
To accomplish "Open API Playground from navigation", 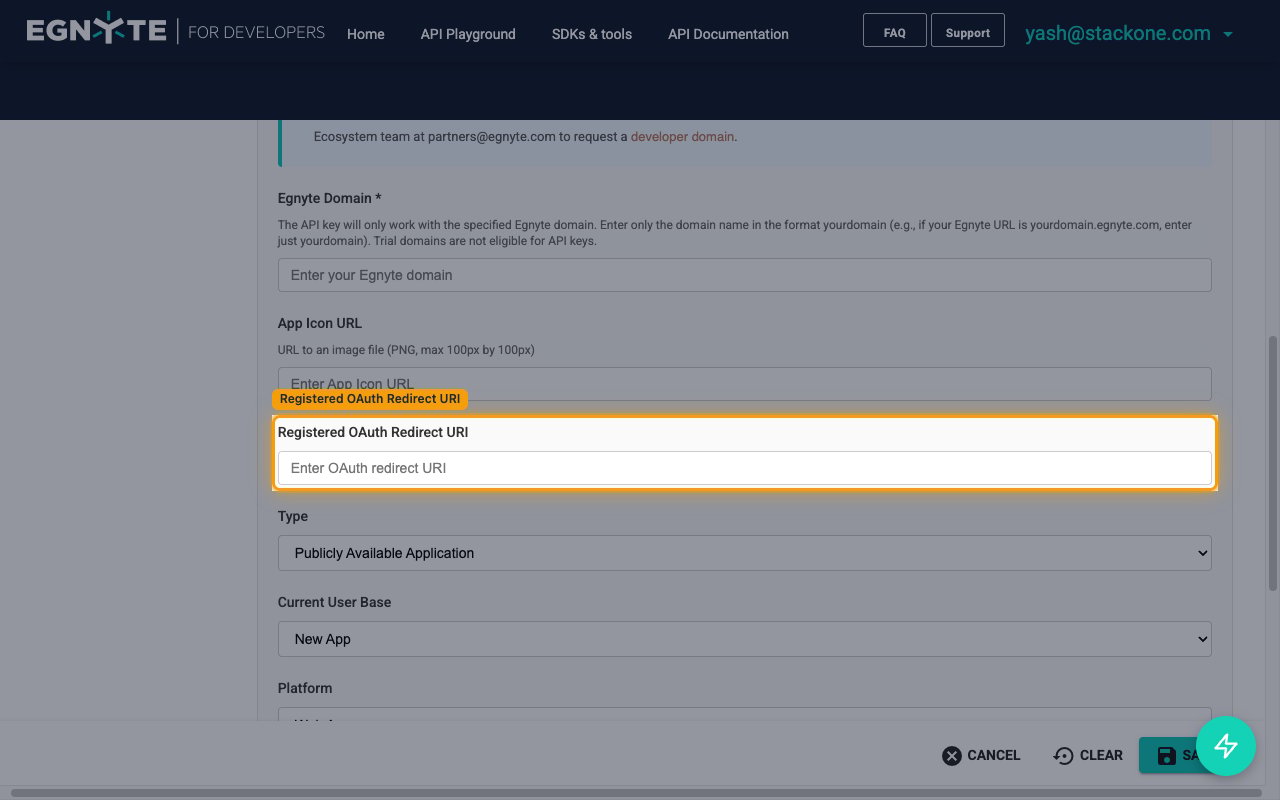I will pos(468,34).
